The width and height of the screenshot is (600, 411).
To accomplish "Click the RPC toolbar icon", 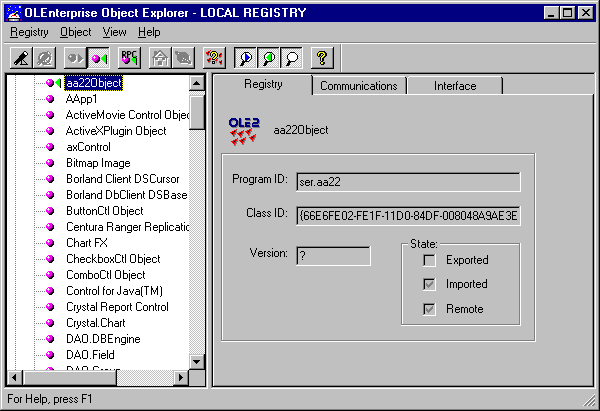I will 129,58.
